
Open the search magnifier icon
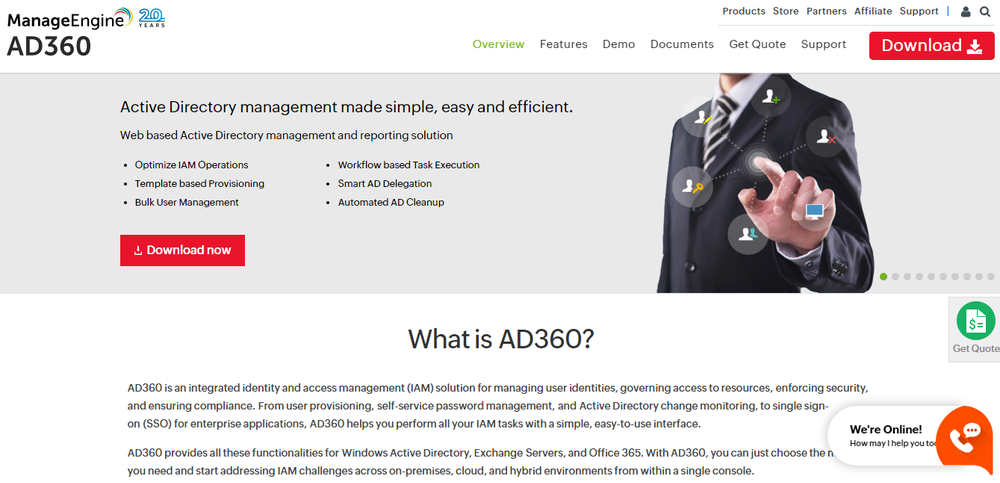point(985,11)
